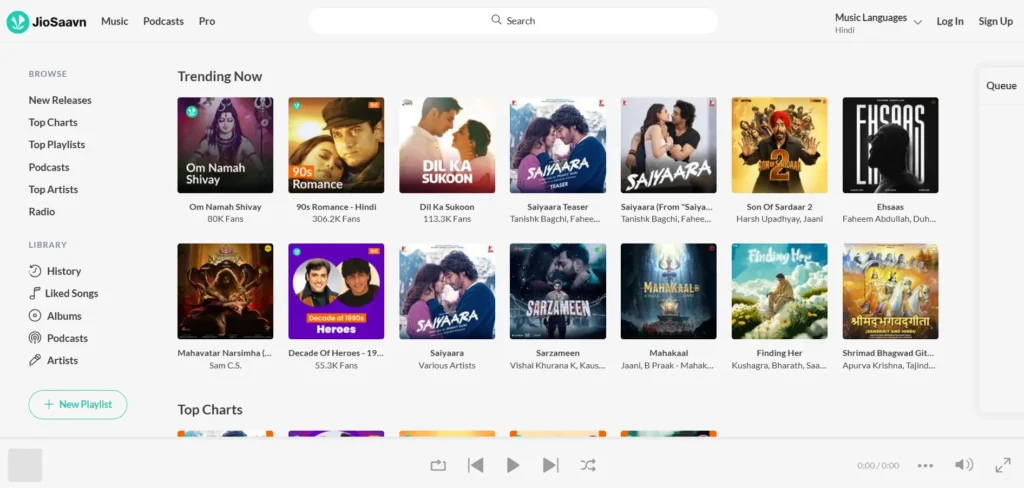
Task: Click 'Kushagra, Bharath, Saa...' artist text
Action: coord(778,365)
